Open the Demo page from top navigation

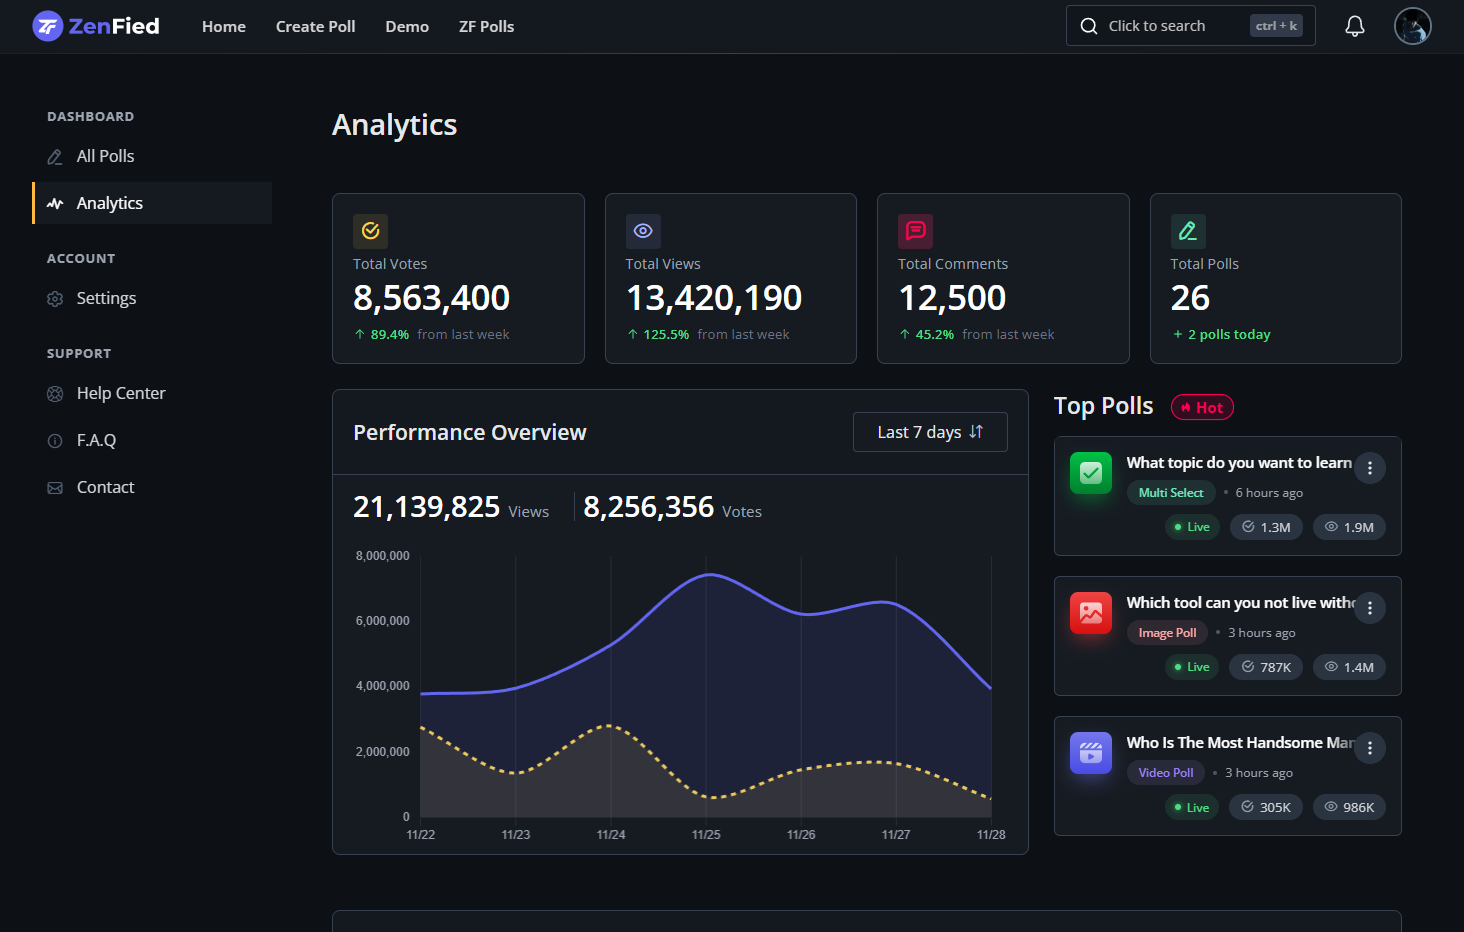407,27
